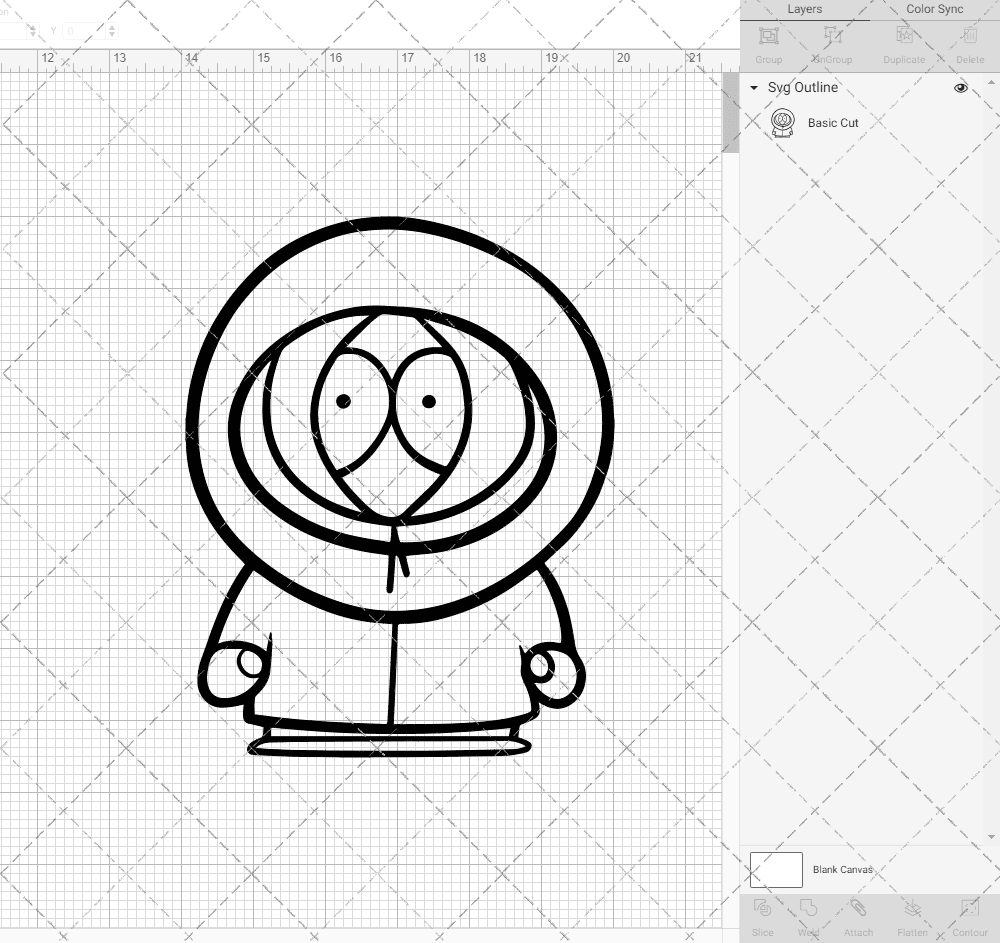The image size is (1000, 943).
Task: Click the canvas vertical scrollbar handle
Action: tap(730, 112)
